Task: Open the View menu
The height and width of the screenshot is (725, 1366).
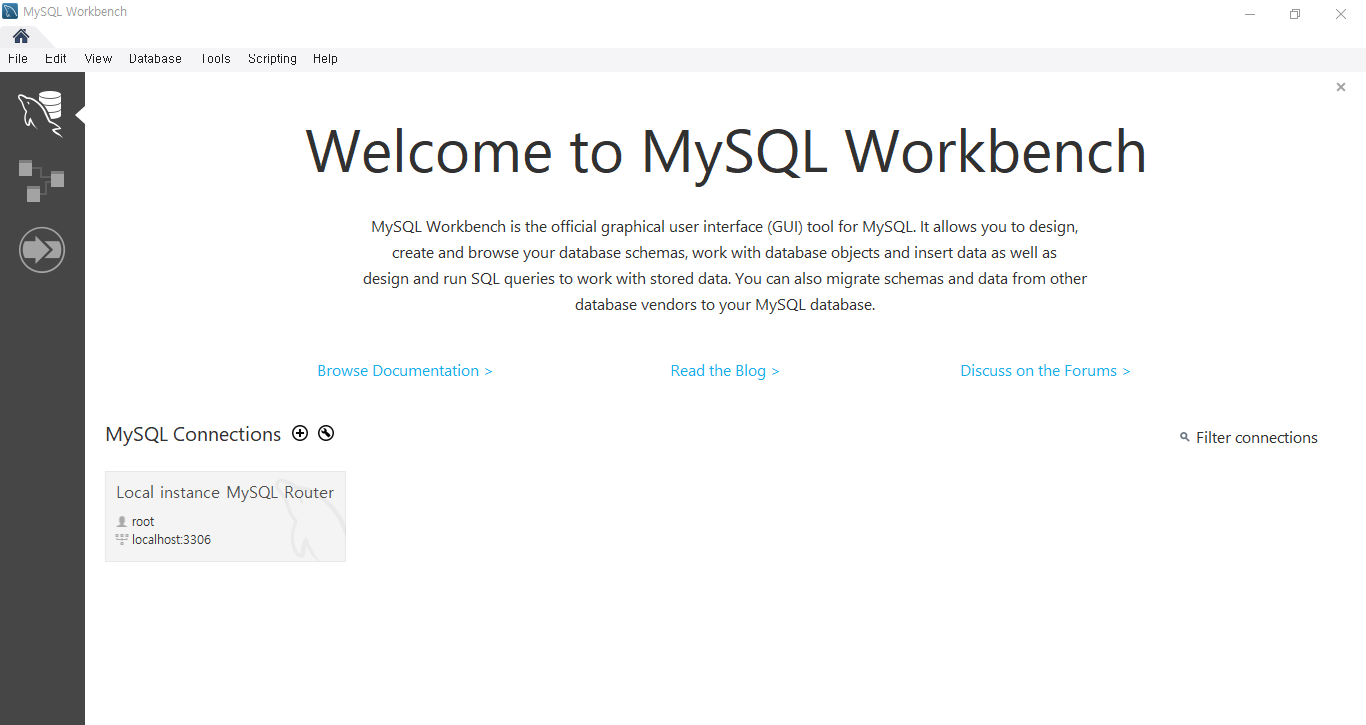Action: pyautogui.click(x=98, y=59)
